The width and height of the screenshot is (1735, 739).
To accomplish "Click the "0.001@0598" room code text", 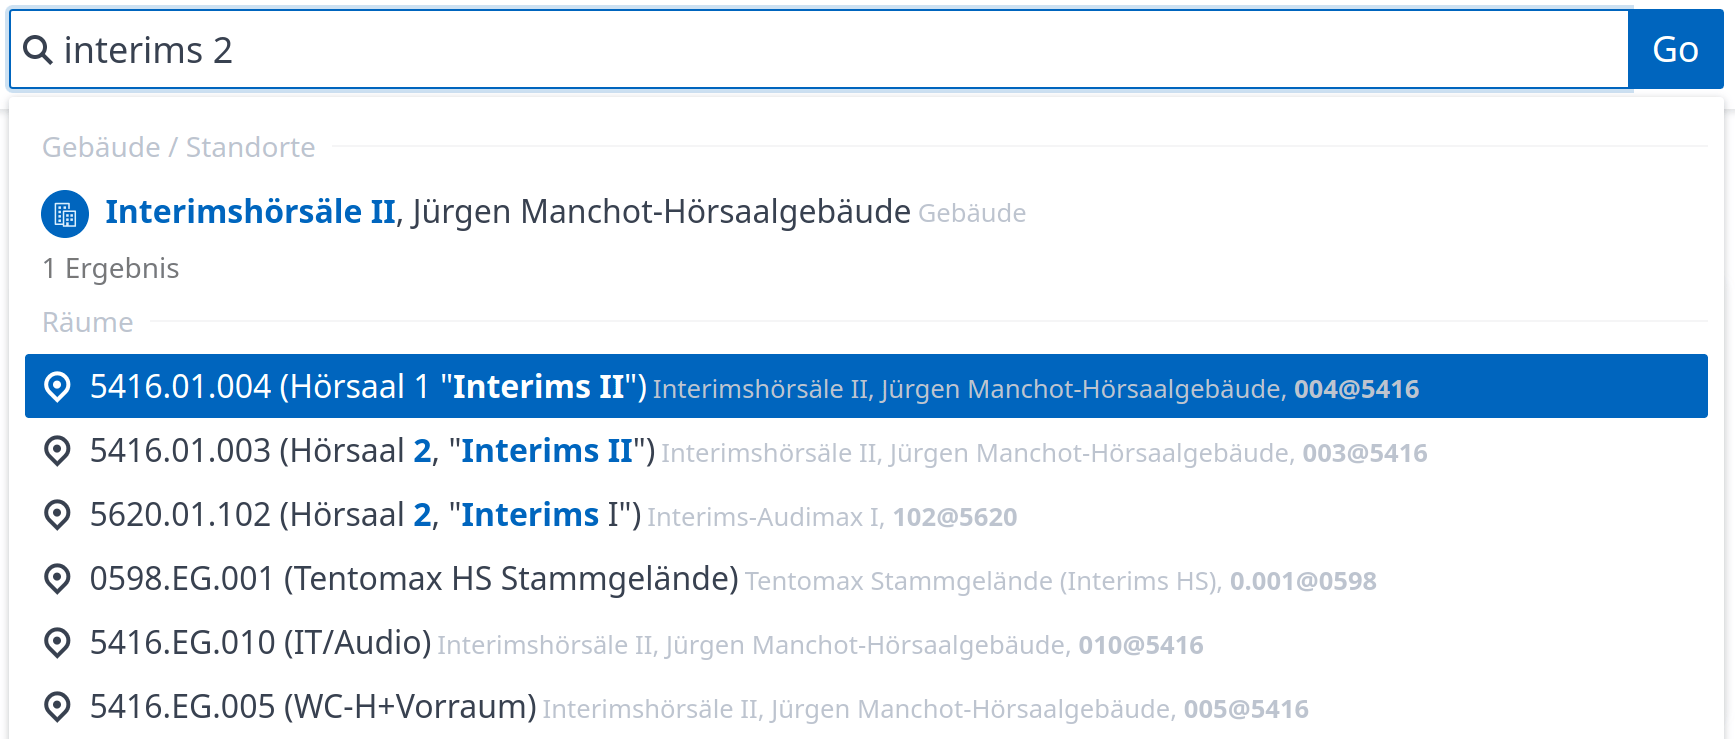I will pos(1303,581).
